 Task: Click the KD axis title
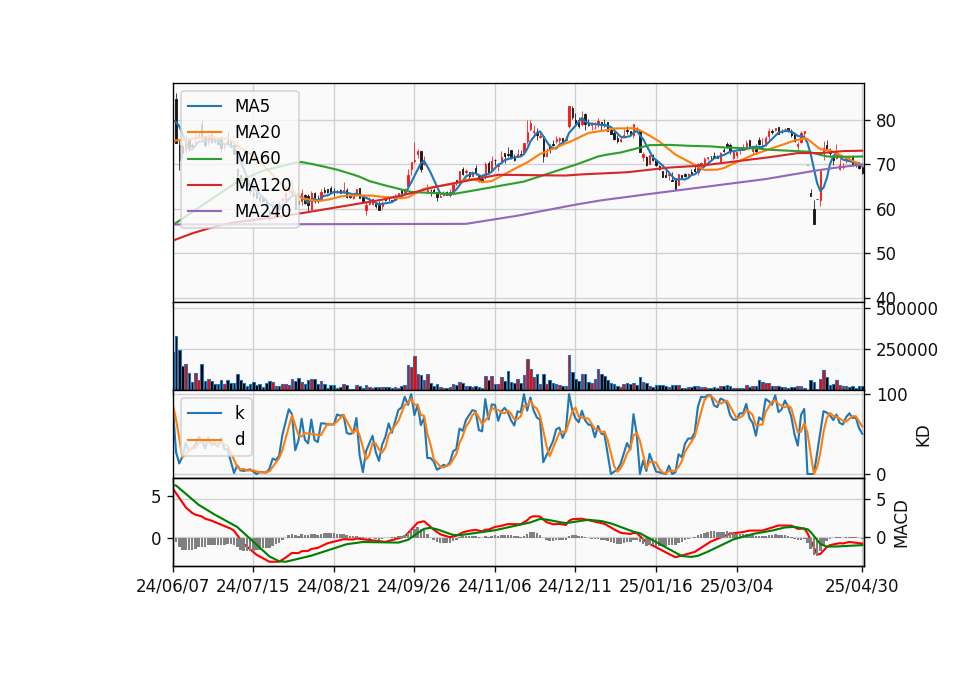coord(923,437)
